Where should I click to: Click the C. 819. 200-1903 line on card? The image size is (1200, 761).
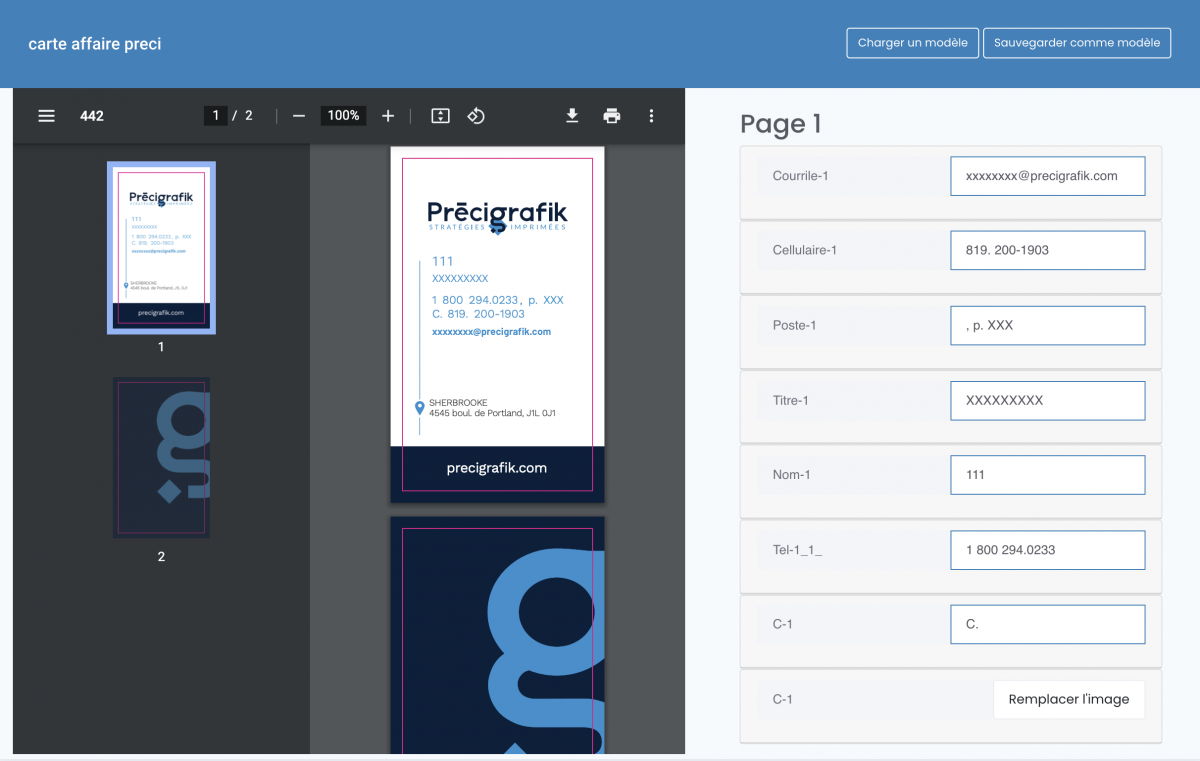click(478, 314)
